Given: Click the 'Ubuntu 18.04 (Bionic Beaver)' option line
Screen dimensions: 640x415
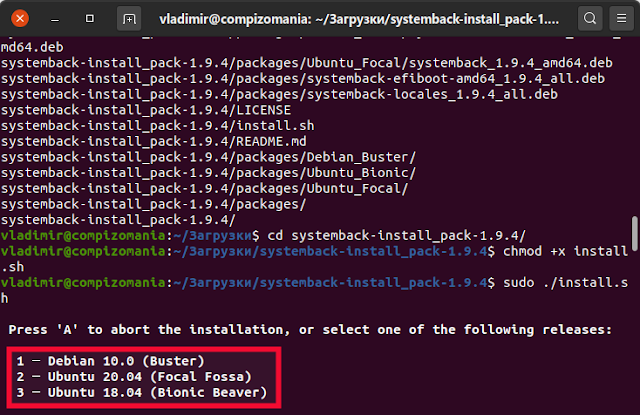Looking at the screenshot, I should [142, 393].
